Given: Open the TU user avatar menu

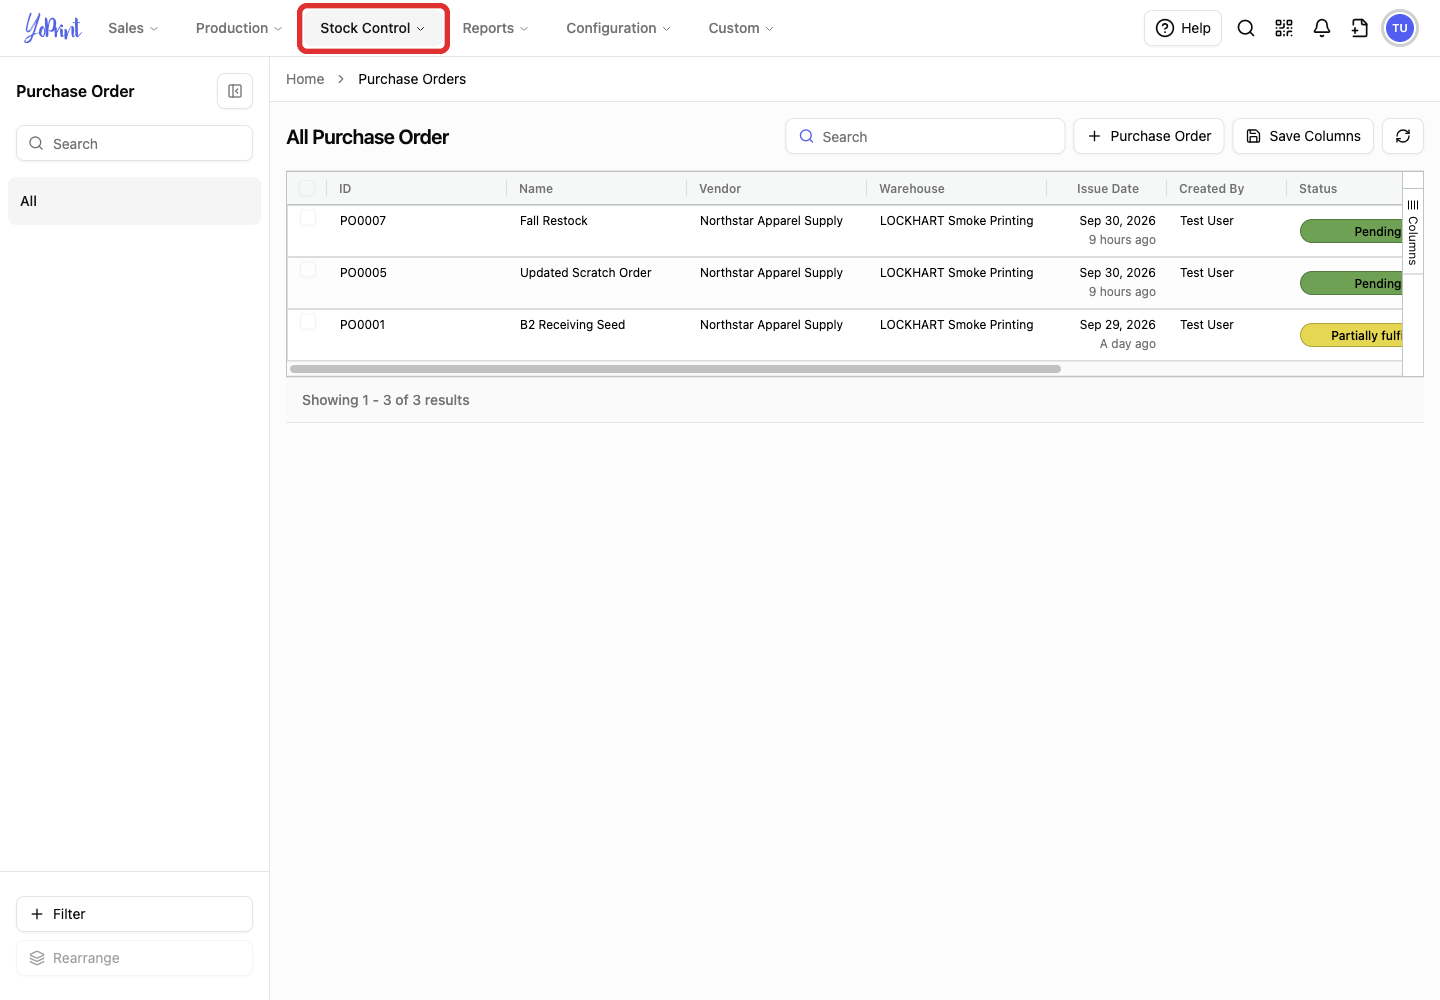Looking at the screenshot, I should pyautogui.click(x=1400, y=28).
